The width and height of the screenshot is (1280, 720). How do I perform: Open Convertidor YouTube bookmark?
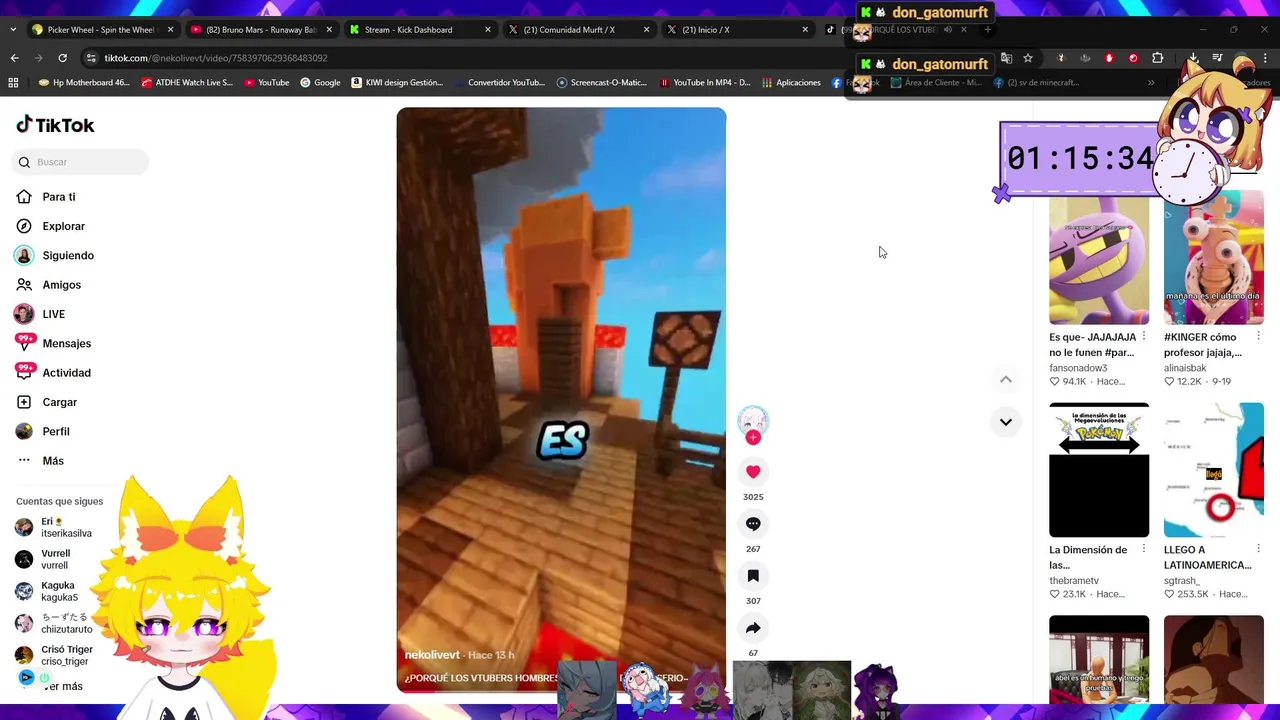pos(499,83)
